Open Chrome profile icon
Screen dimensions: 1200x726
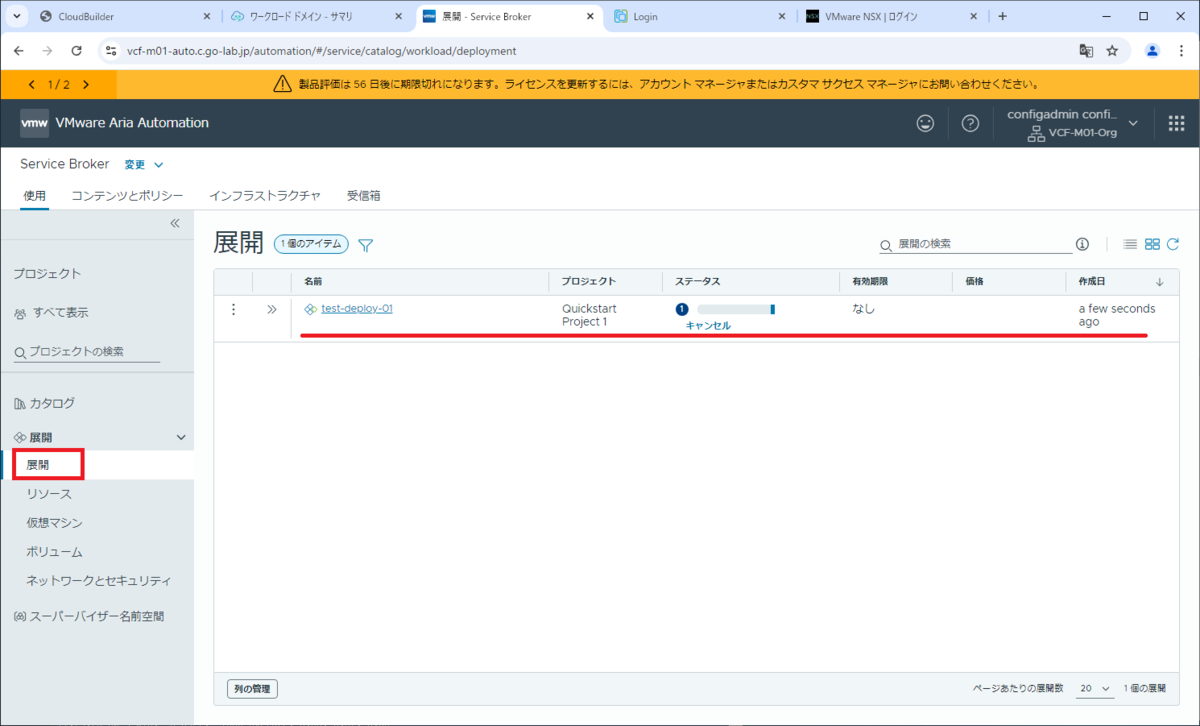tap(1152, 51)
